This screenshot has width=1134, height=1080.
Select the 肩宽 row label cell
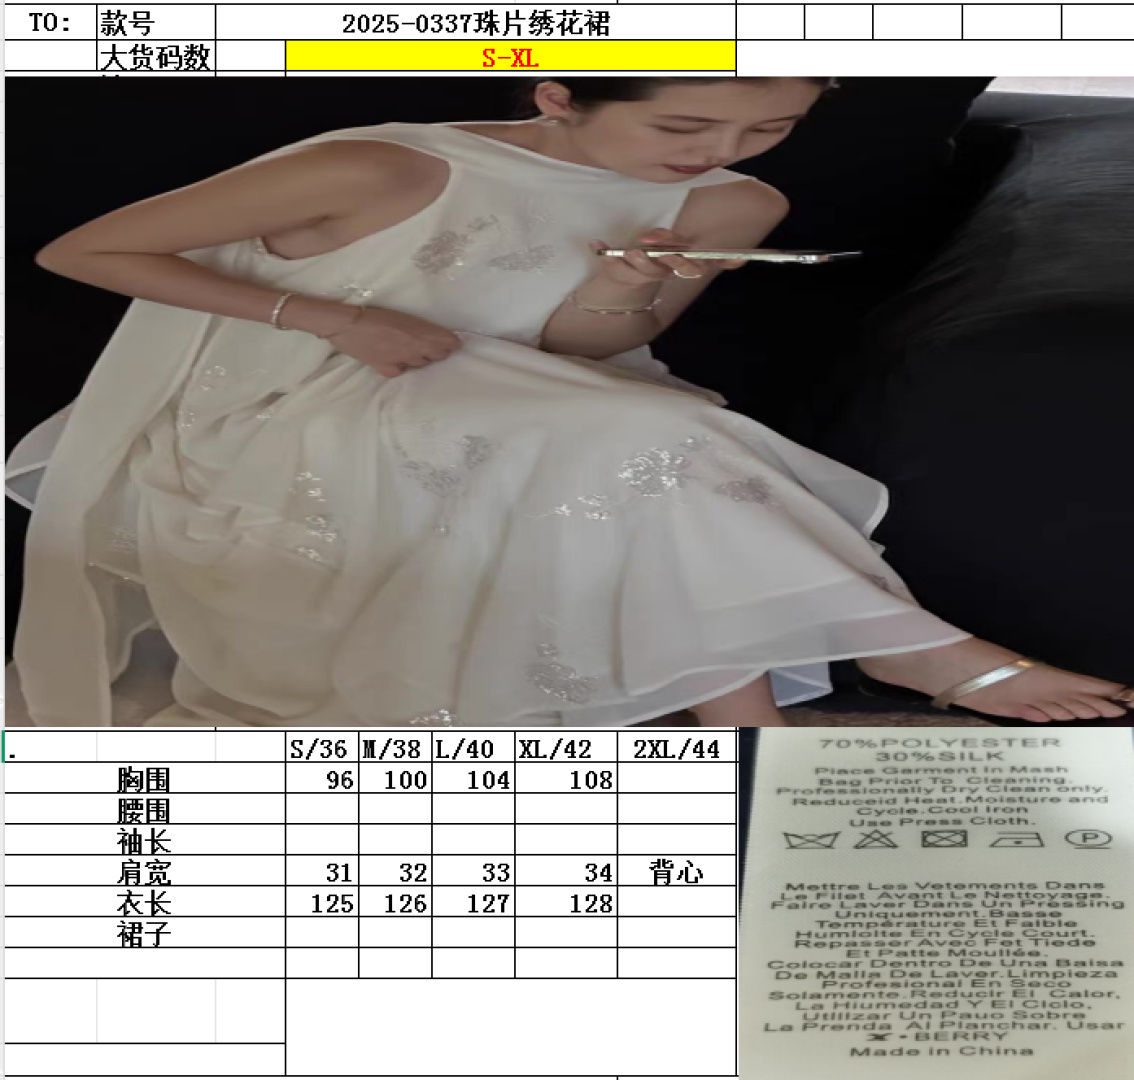click(x=144, y=872)
